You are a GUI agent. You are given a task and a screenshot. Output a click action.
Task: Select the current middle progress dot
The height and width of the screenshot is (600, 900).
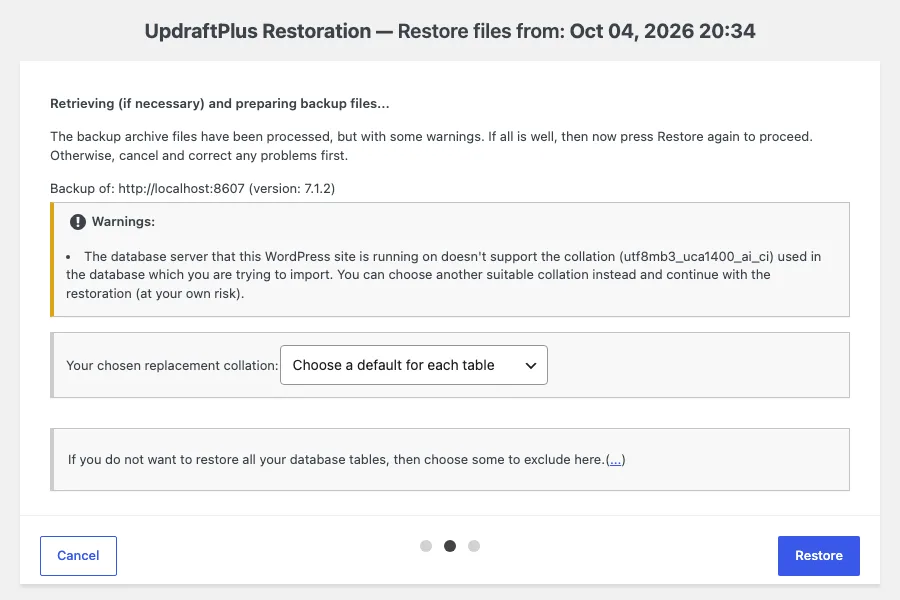point(450,545)
